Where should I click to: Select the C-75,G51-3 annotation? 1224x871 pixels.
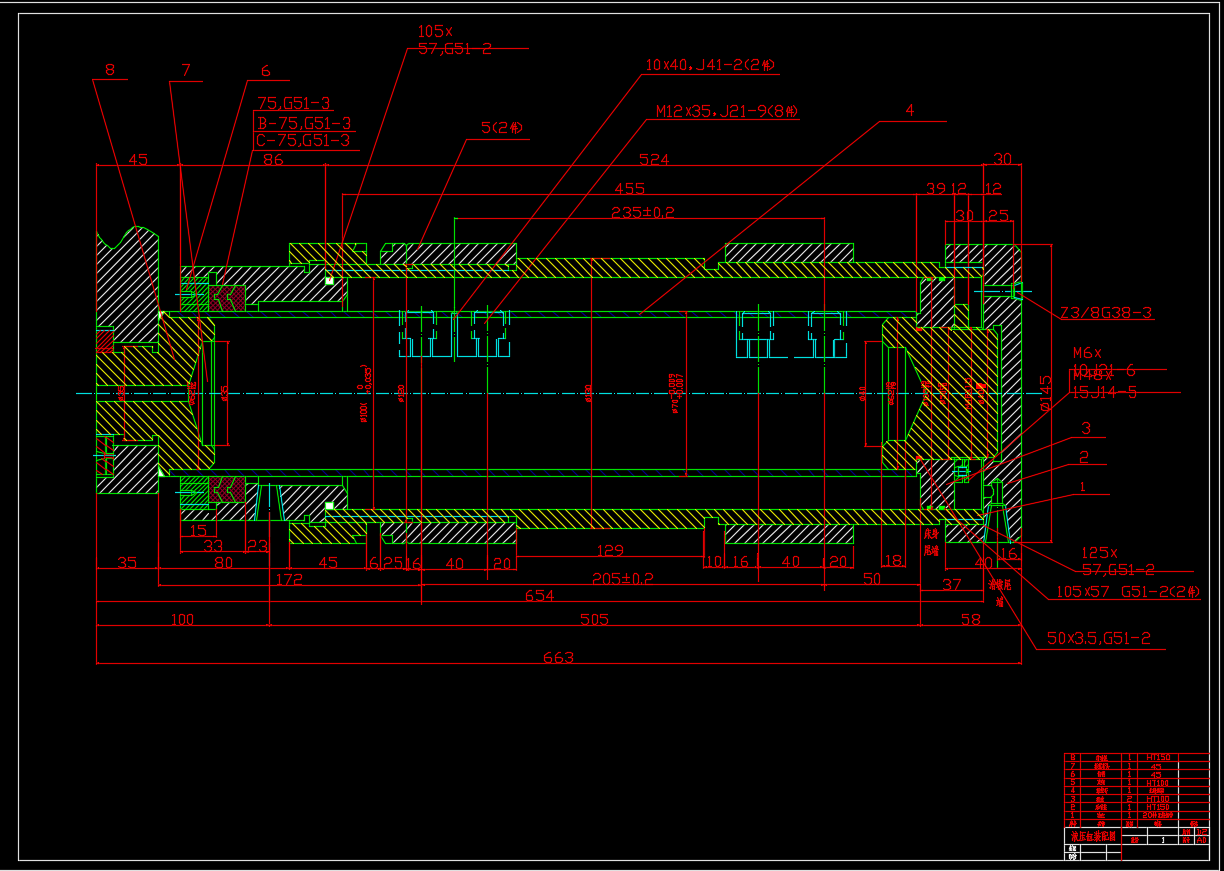tap(304, 141)
